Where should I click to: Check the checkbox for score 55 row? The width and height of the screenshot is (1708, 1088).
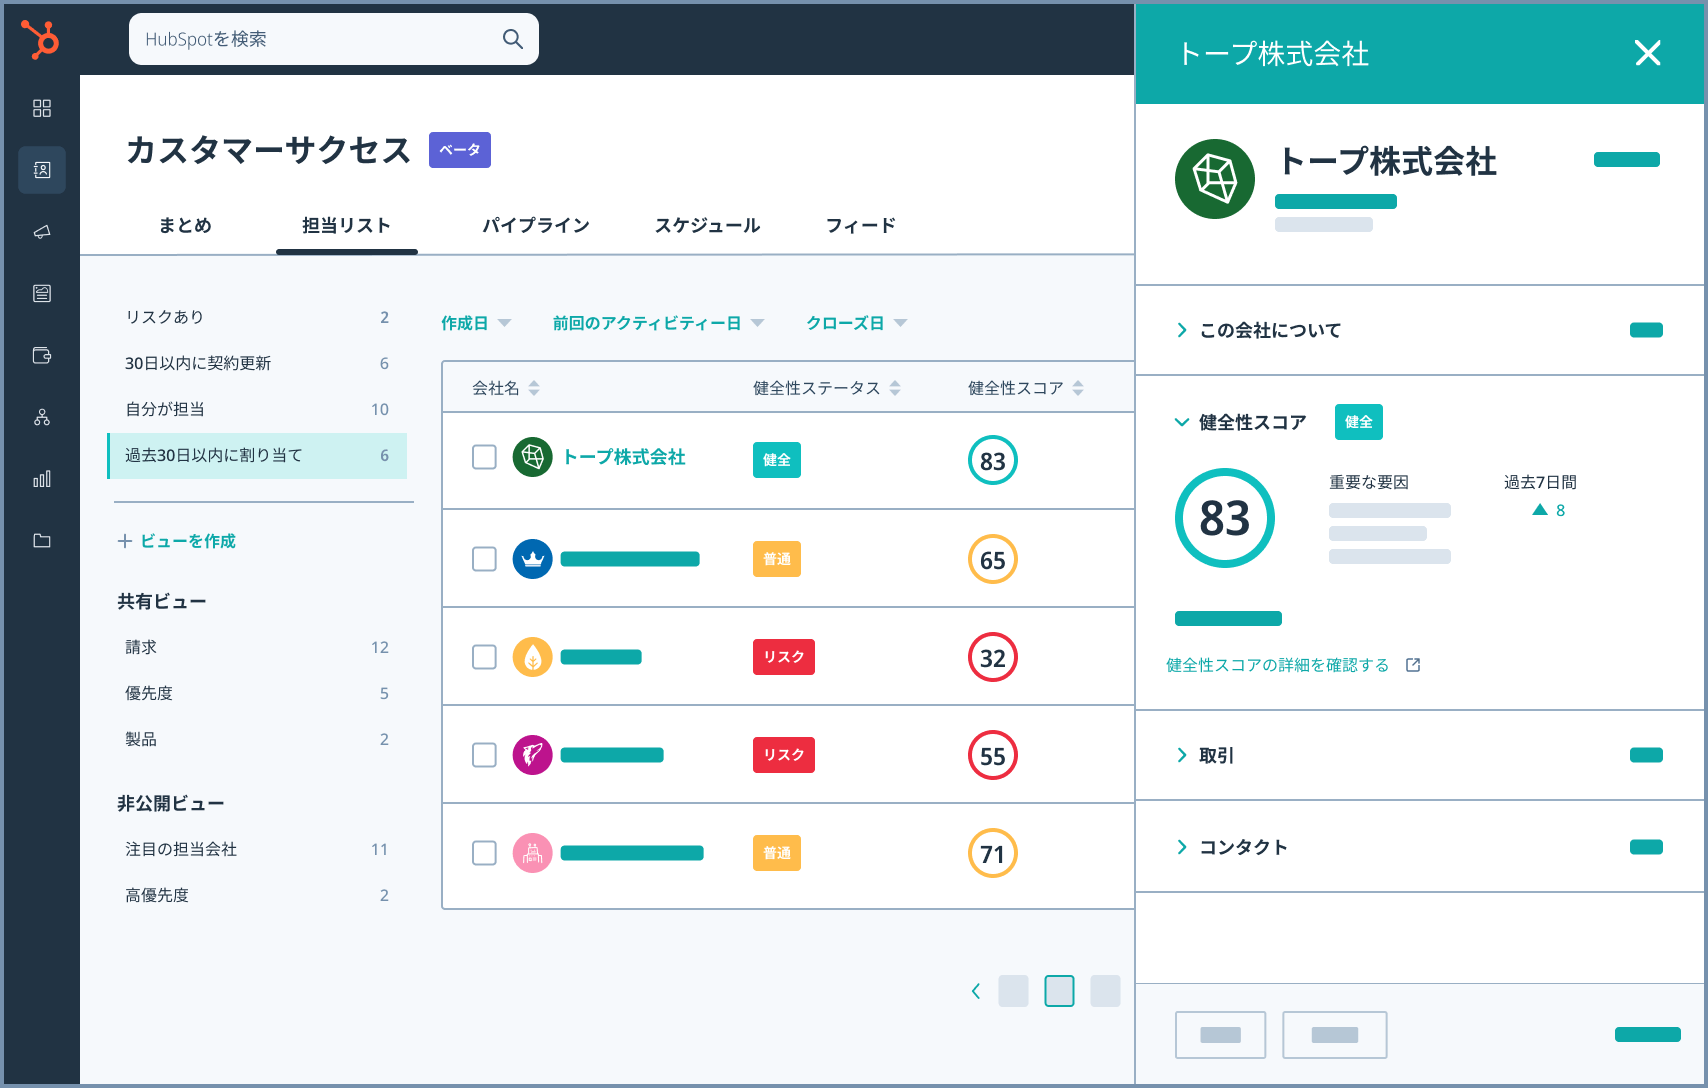[x=484, y=755]
